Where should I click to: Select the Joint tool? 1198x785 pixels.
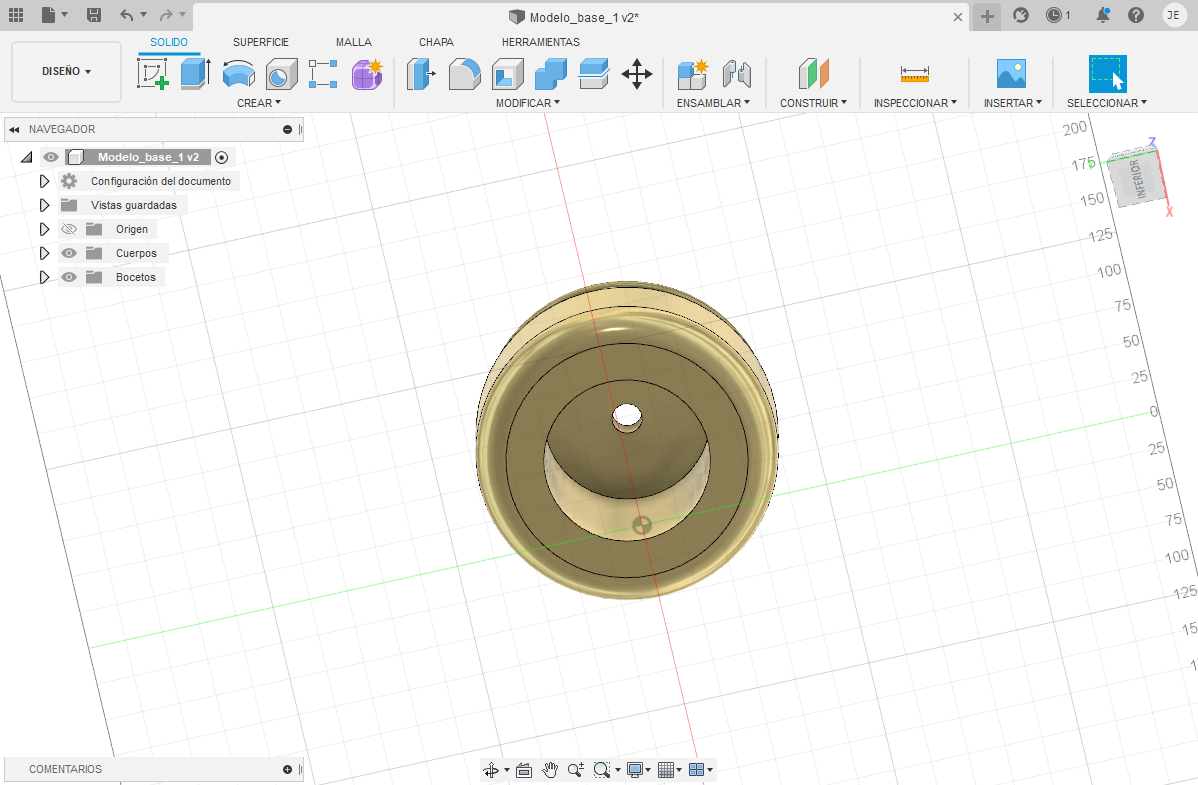737,74
